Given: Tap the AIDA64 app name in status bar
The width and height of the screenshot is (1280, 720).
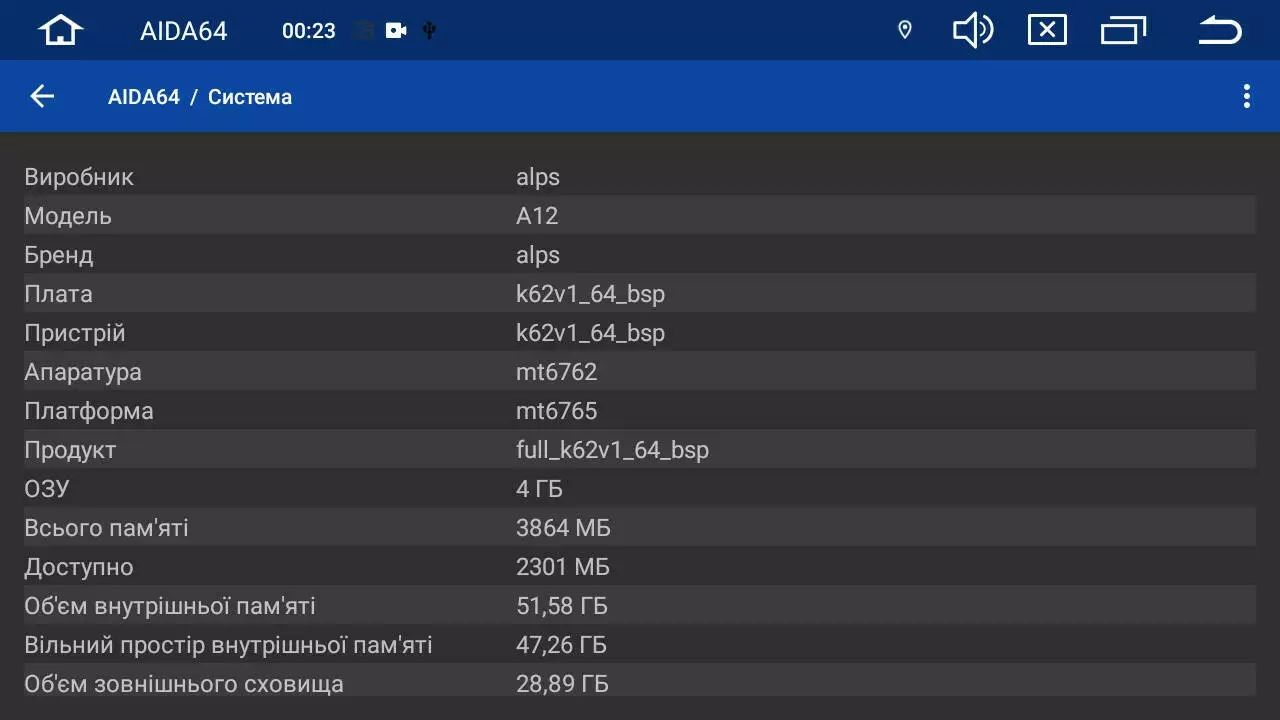Looking at the screenshot, I should 184,31.
